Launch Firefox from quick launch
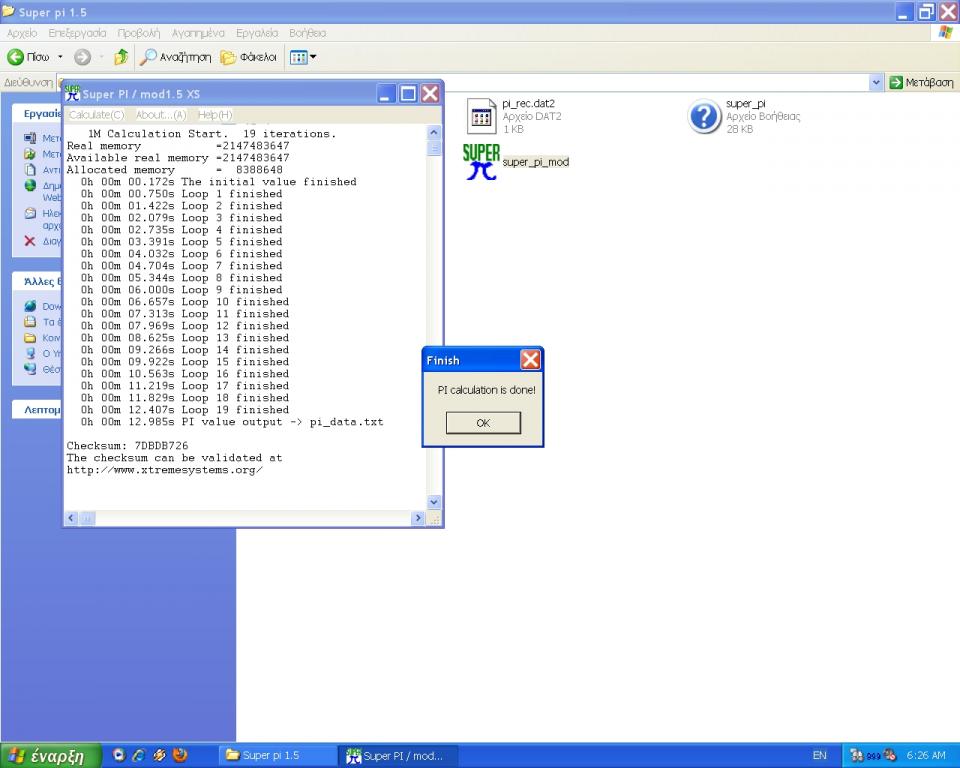This screenshot has height=768, width=960. pos(180,755)
